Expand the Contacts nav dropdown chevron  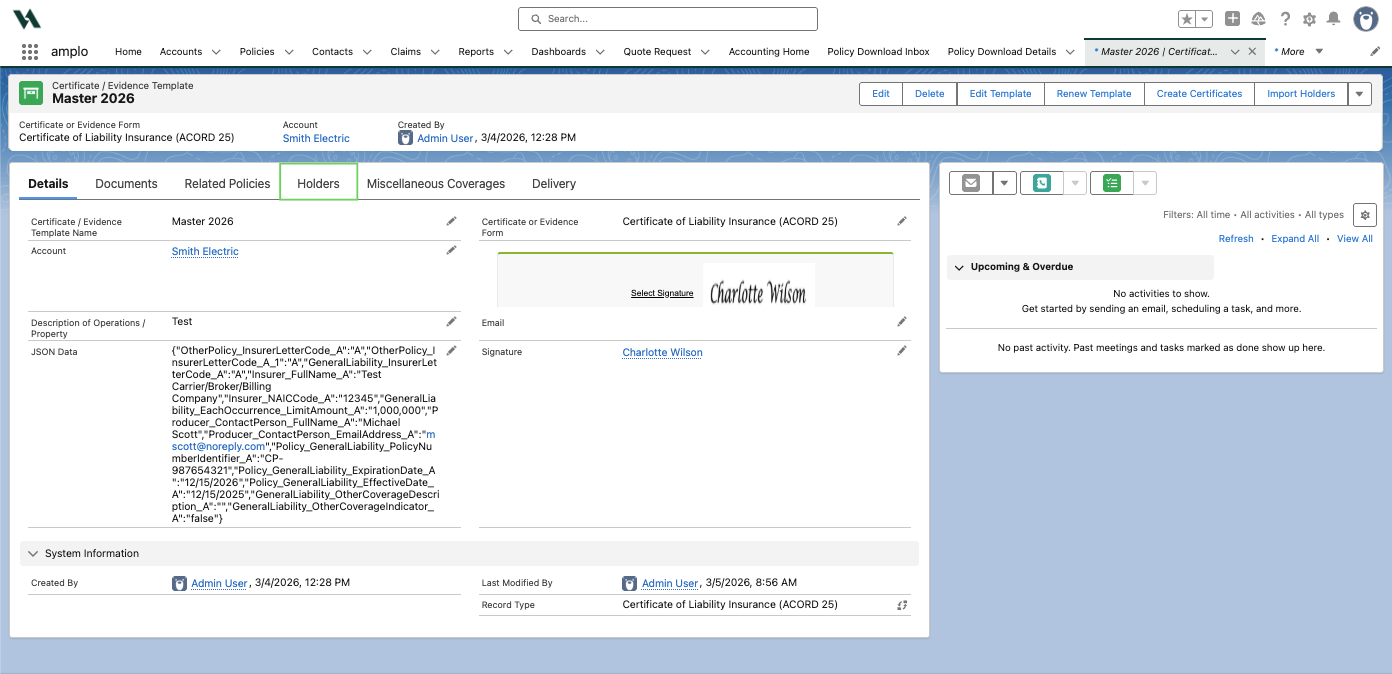[x=367, y=52]
